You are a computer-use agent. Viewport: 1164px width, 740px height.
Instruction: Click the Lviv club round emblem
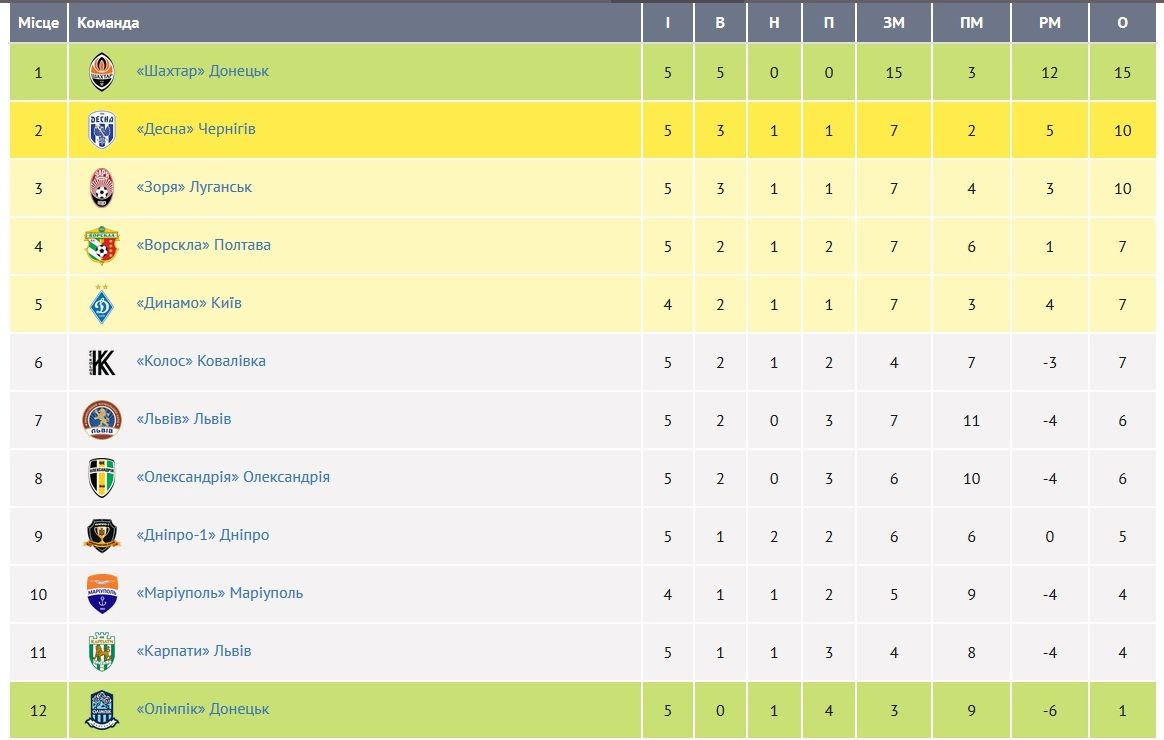[x=102, y=420]
